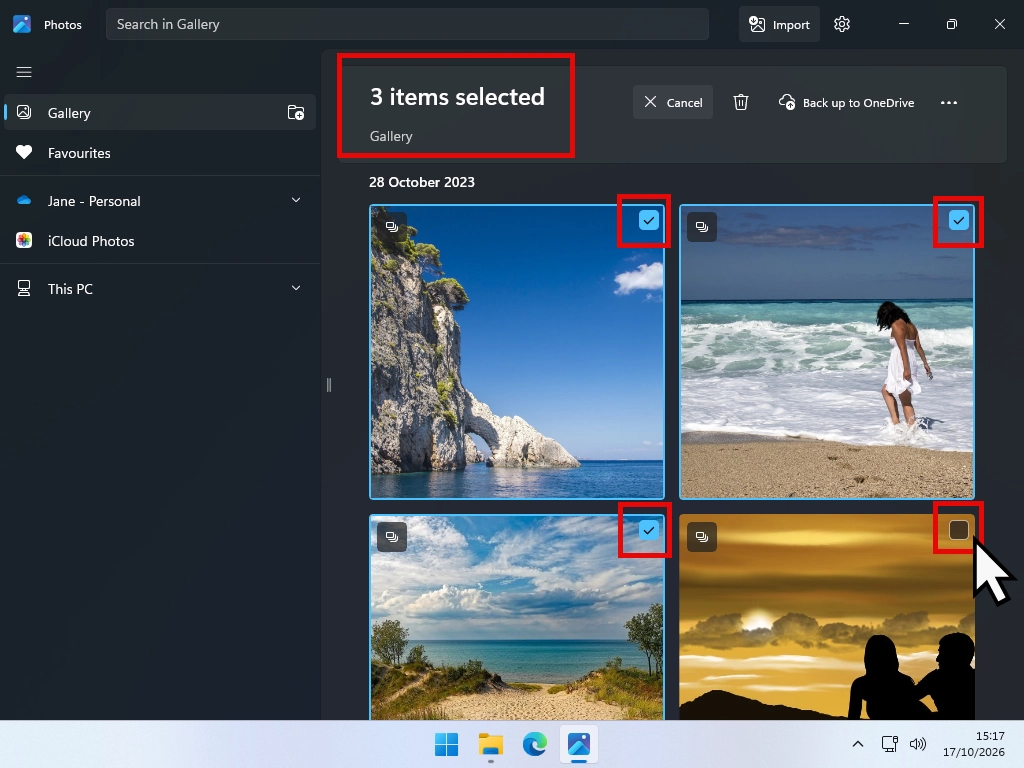The height and width of the screenshot is (768, 1024).
Task: Open File Explorer from the taskbar
Action: click(490, 744)
